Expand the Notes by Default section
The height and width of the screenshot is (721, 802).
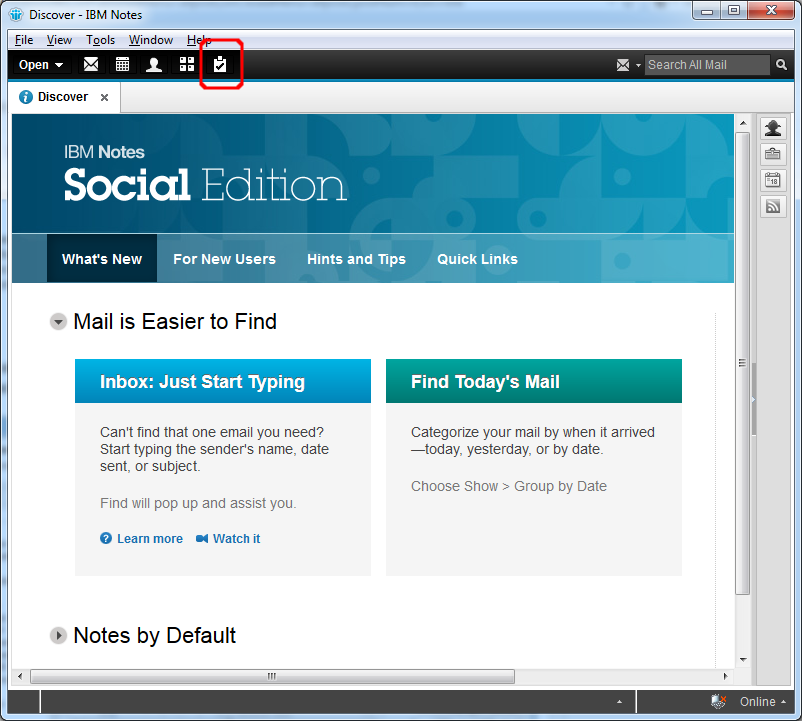tap(59, 636)
